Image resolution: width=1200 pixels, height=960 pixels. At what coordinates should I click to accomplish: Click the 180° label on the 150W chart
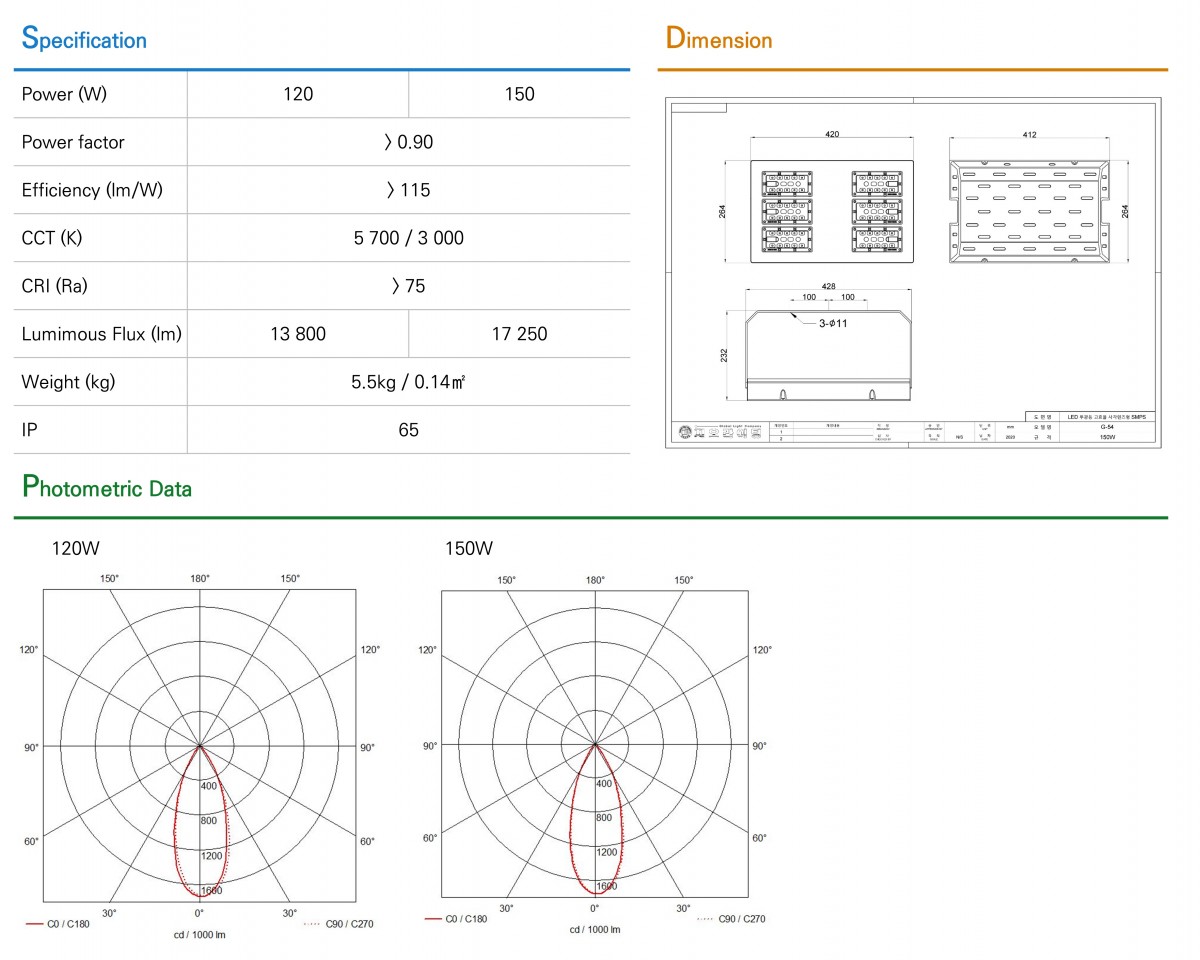tap(595, 579)
